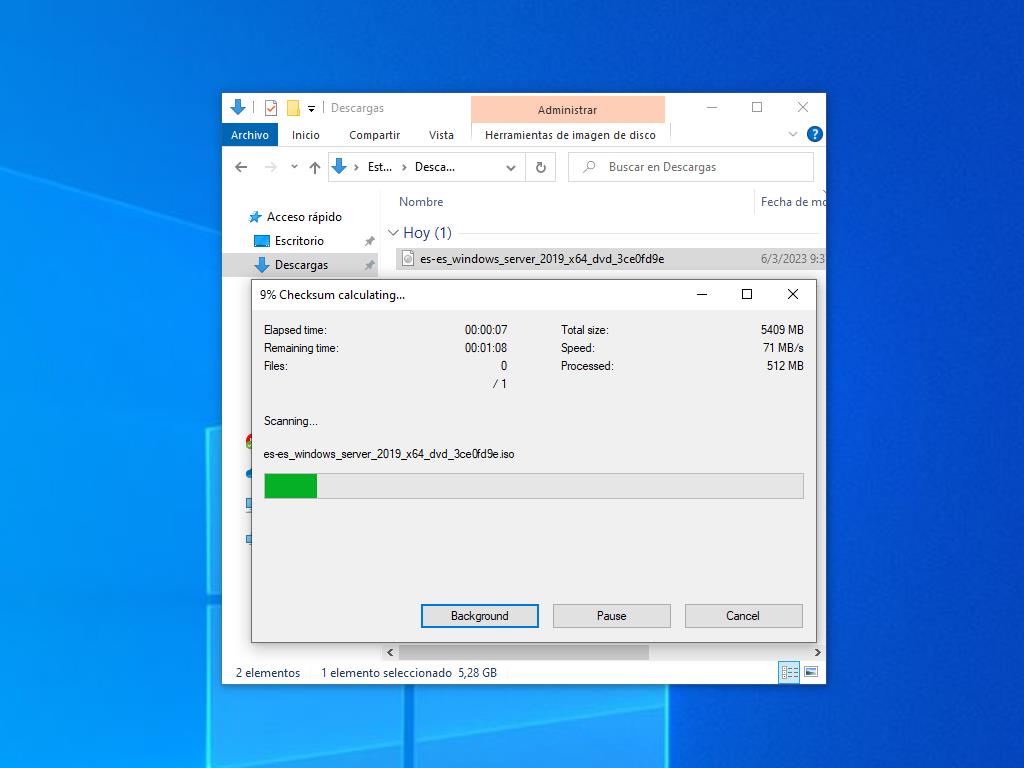Click the magnifier icon in search box
The width and height of the screenshot is (1024, 768).
pyautogui.click(x=589, y=167)
